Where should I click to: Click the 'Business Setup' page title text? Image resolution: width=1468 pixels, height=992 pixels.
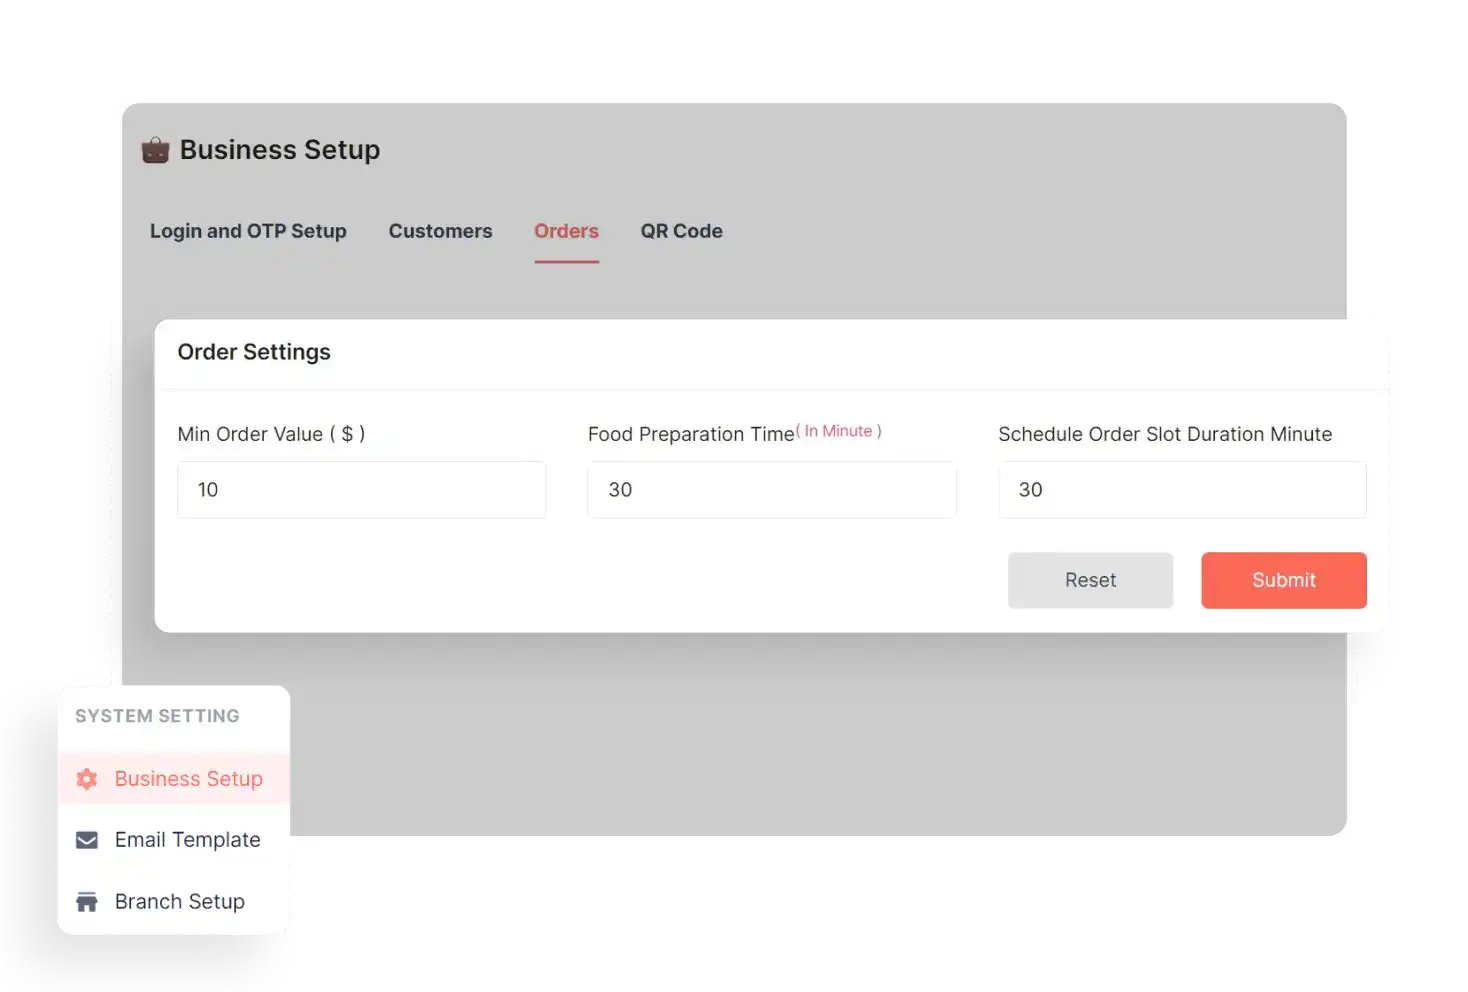pyautogui.click(x=280, y=150)
